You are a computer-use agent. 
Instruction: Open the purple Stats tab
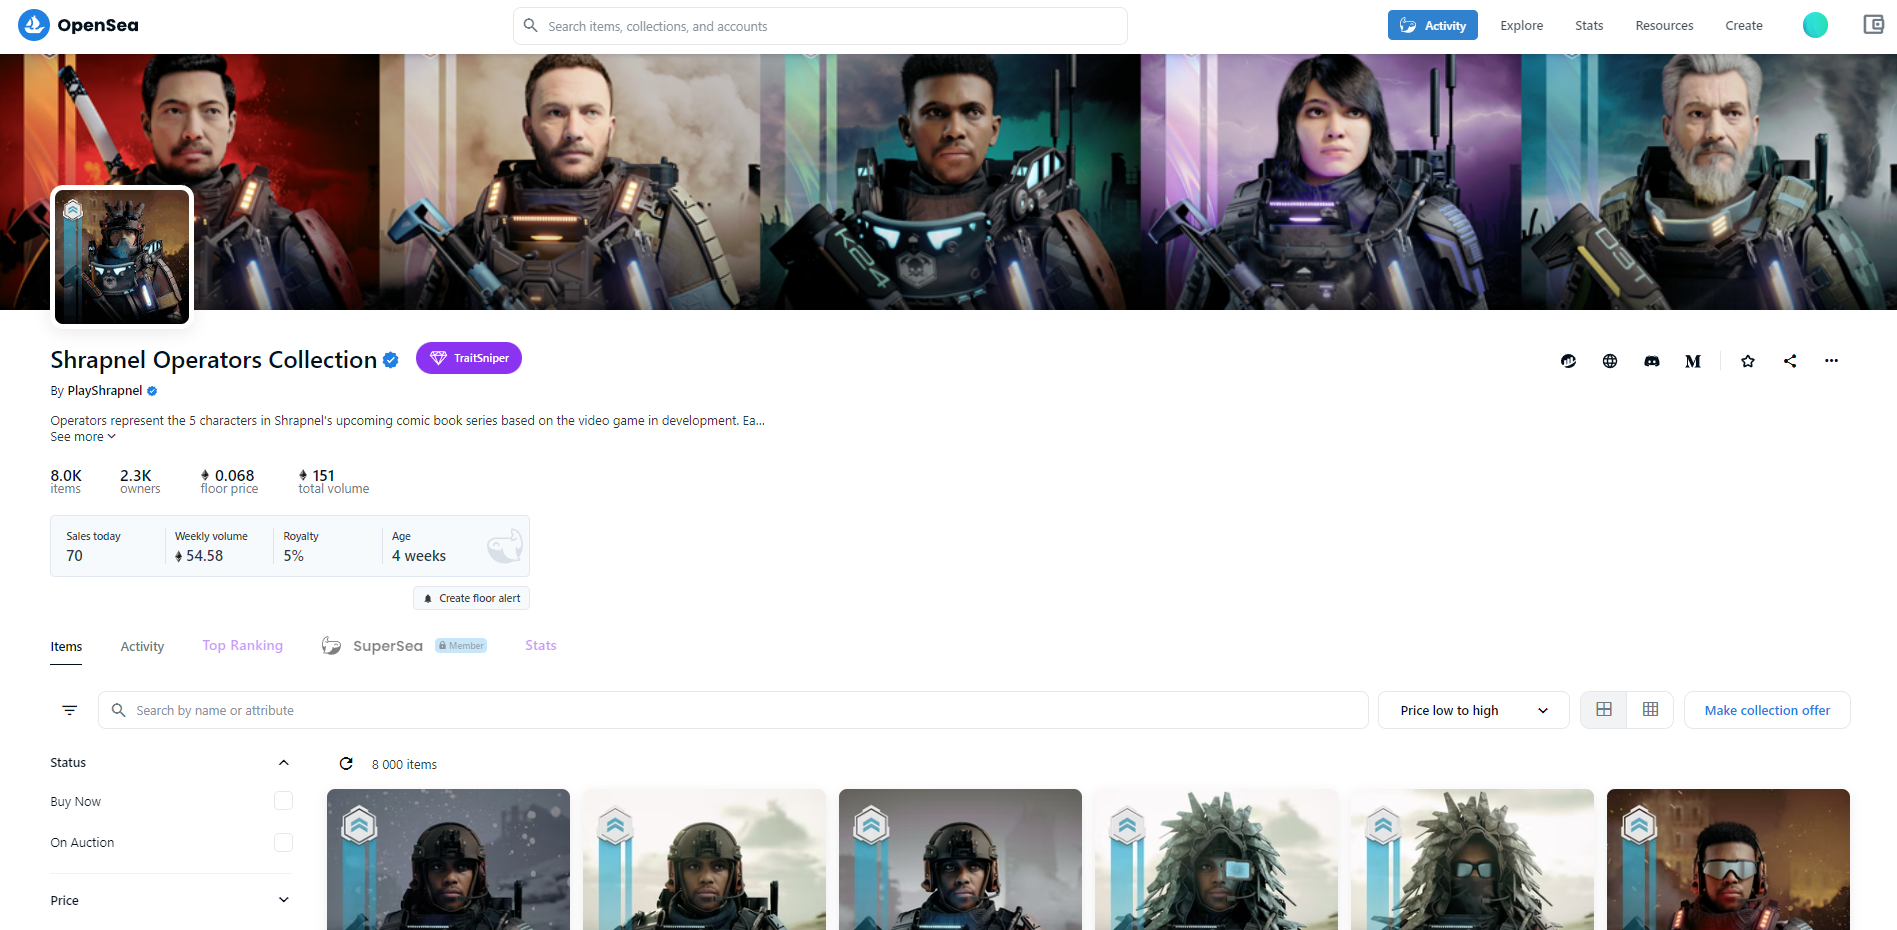[540, 646]
